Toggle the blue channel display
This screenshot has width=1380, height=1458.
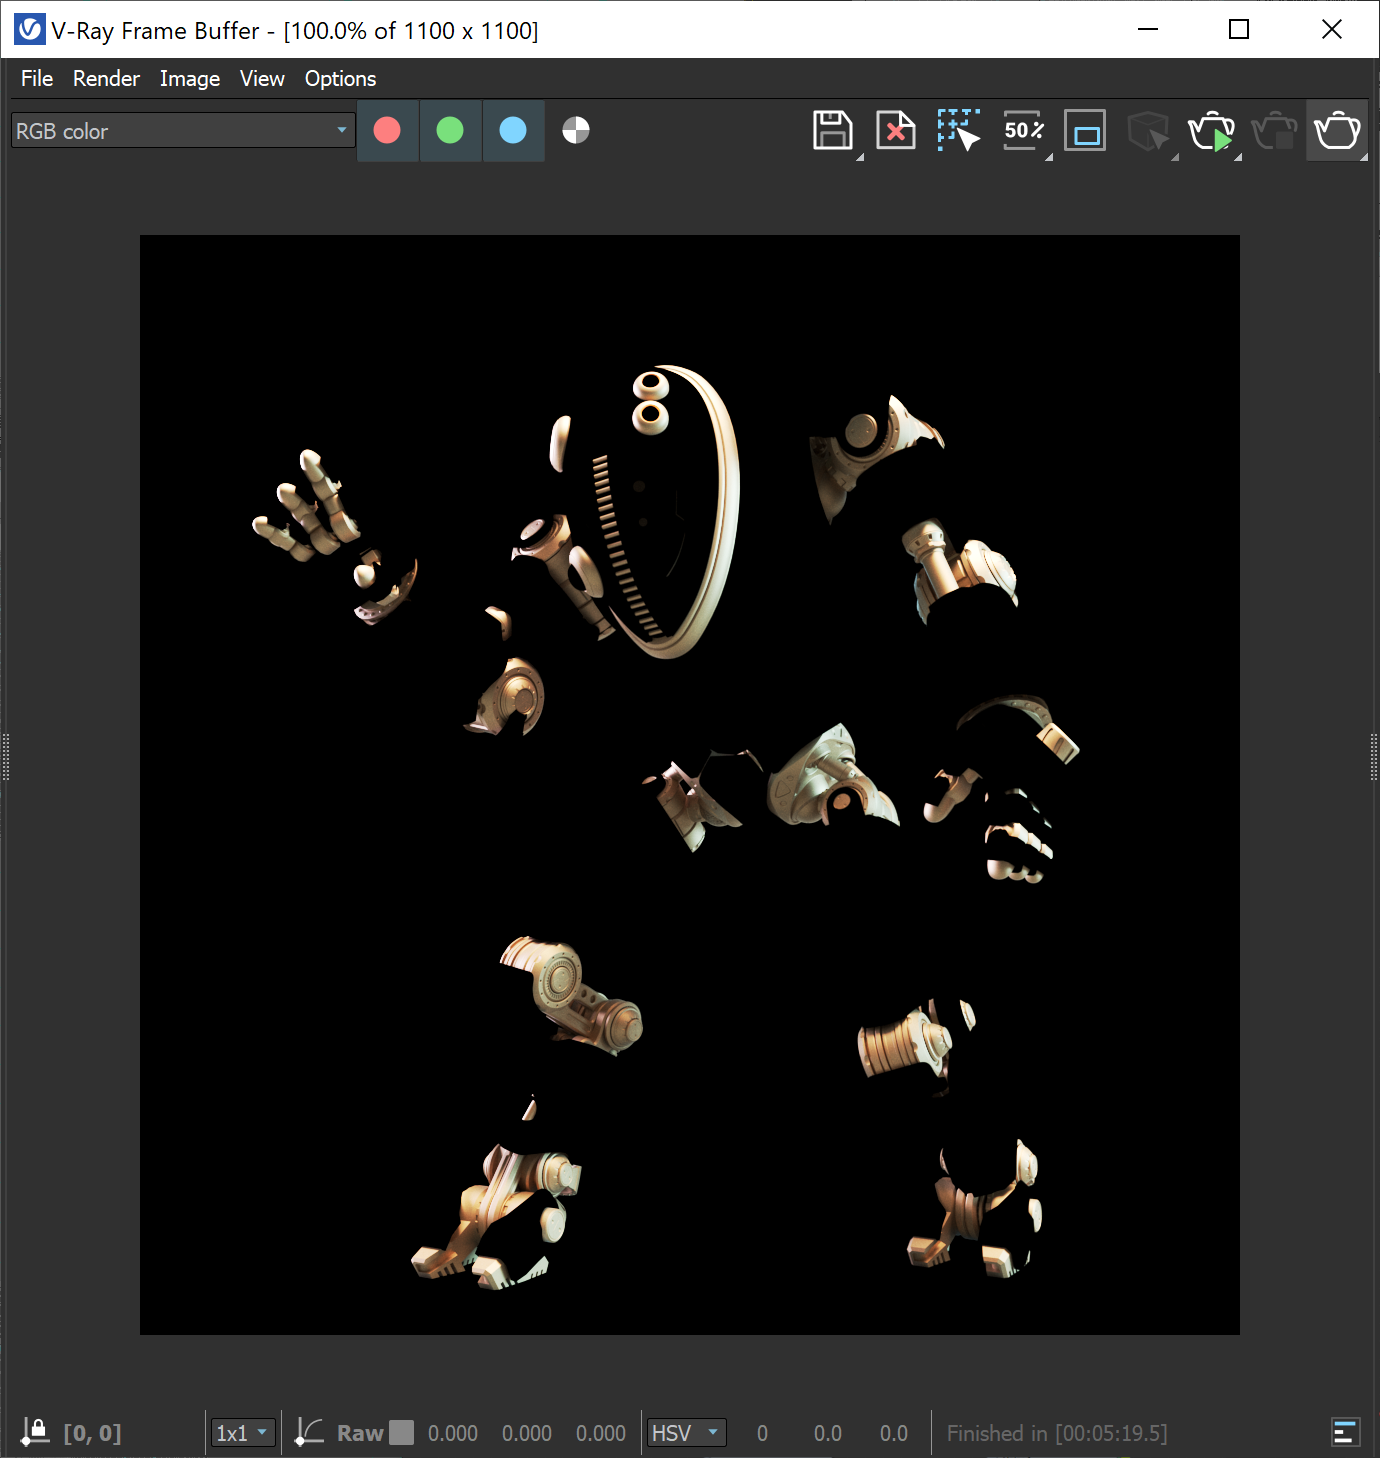pyautogui.click(x=513, y=130)
